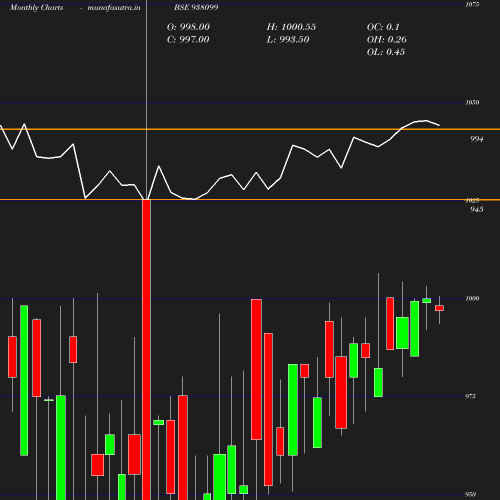Click the "1000" price axis label
500x500 pixels.
click(472, 298)
